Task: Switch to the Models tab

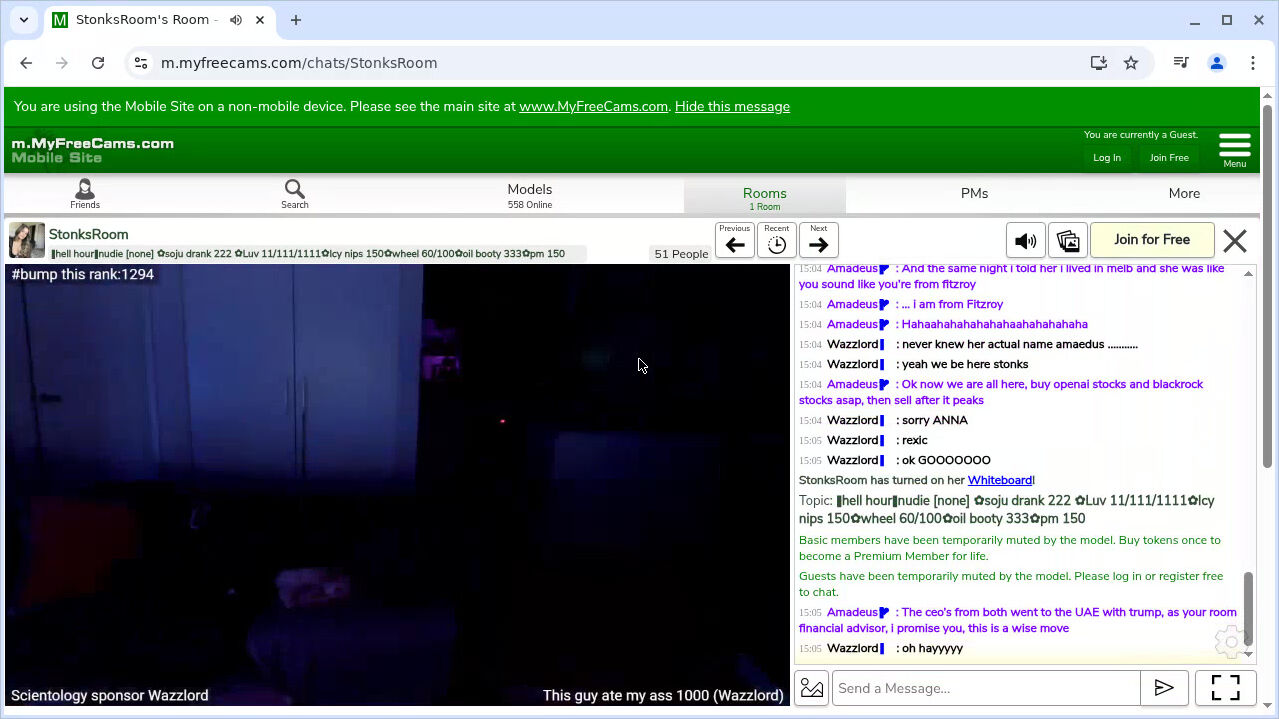Action: 529,194
